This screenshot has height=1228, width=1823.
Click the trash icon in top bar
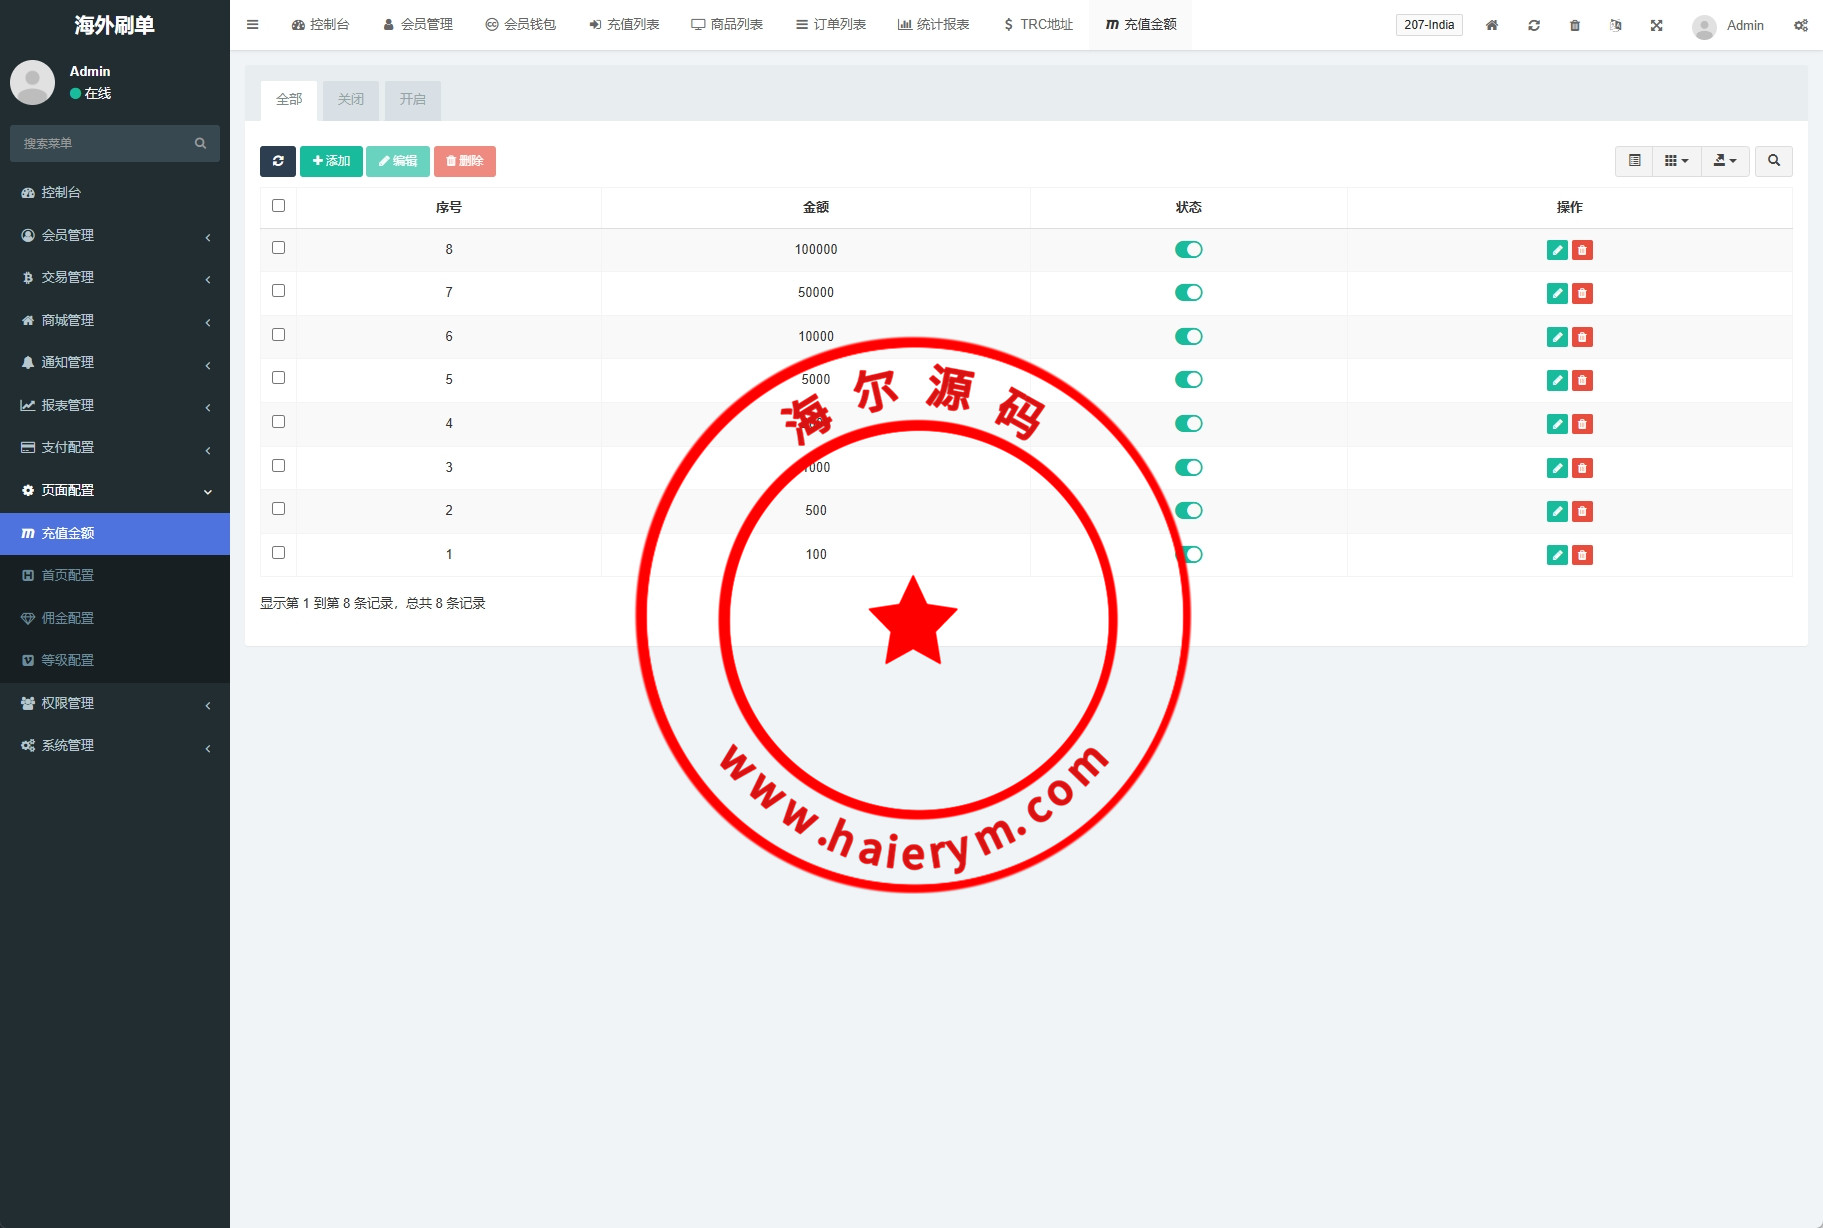click(1574, 25)
